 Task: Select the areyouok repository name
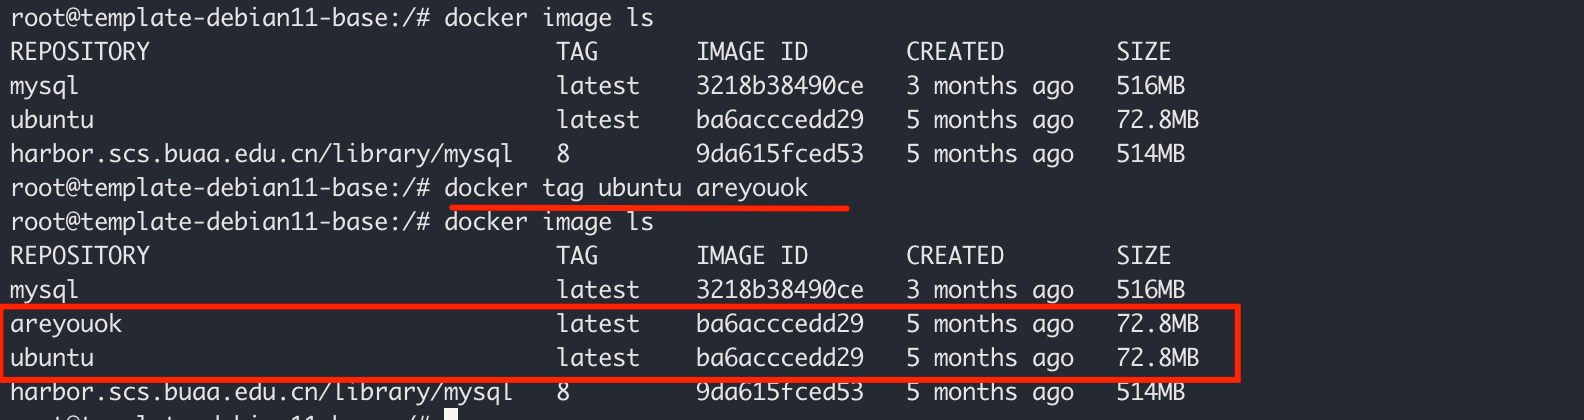pos(66,324)
